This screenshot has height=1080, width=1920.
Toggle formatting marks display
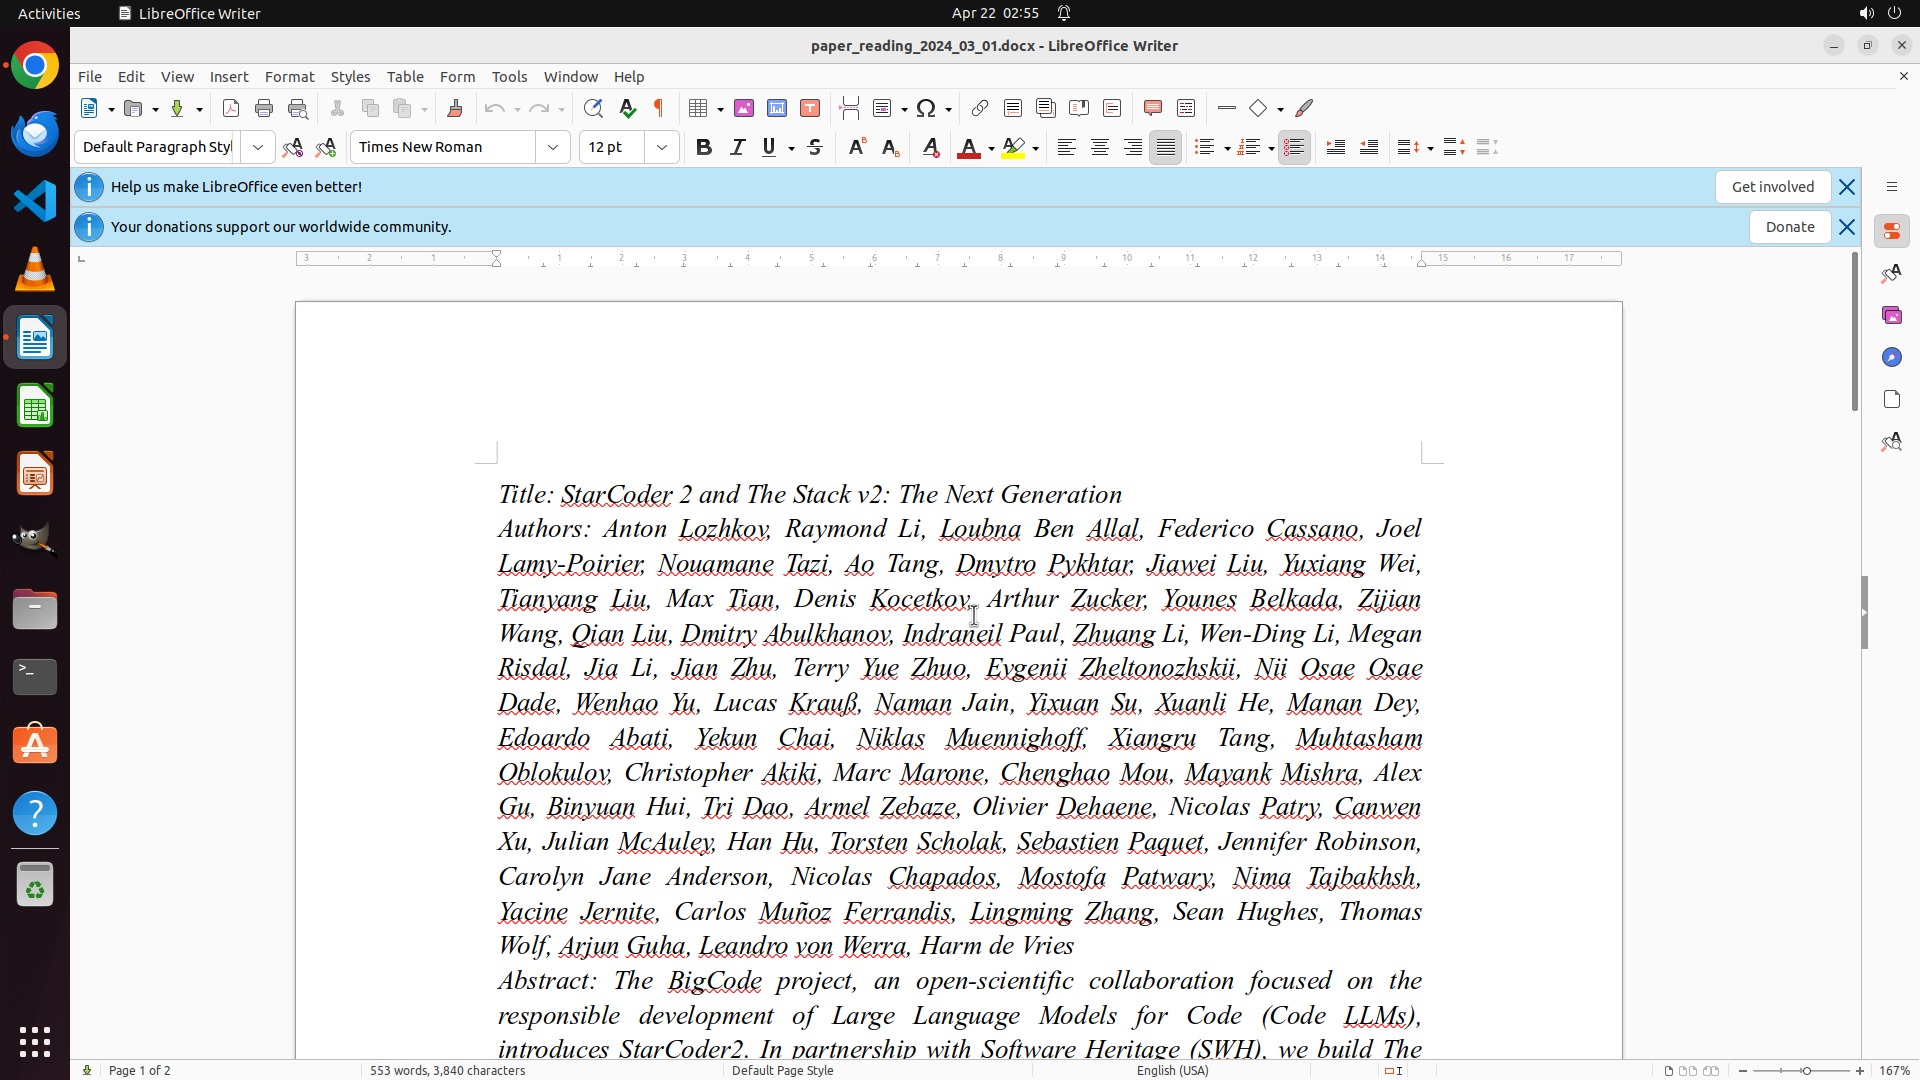point(659,108)
